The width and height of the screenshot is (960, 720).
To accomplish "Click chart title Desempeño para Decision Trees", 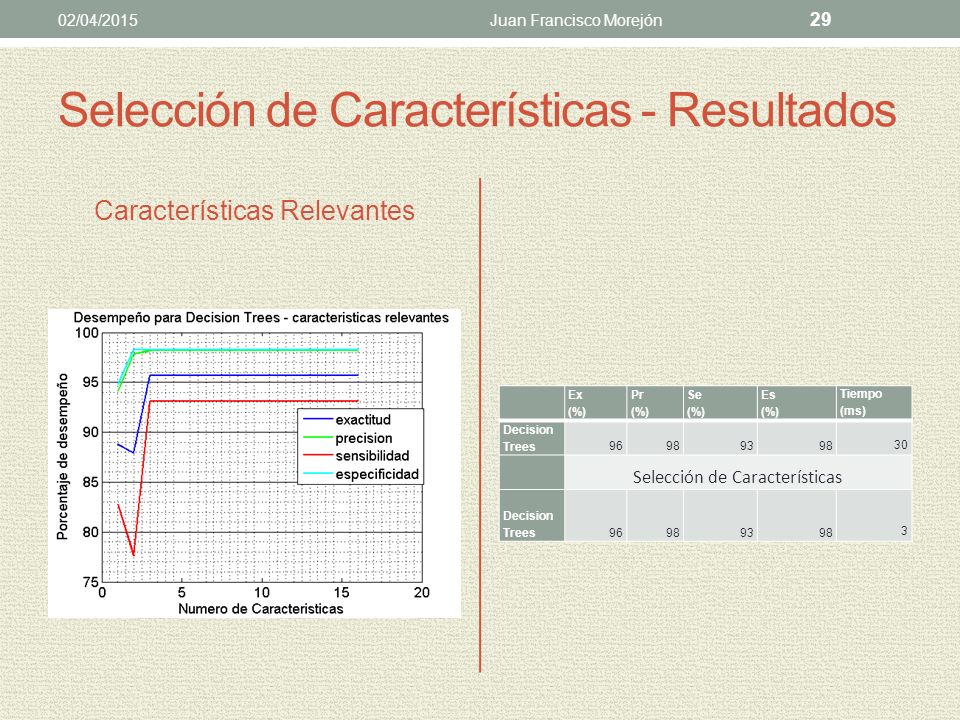I will pos(261,318).
